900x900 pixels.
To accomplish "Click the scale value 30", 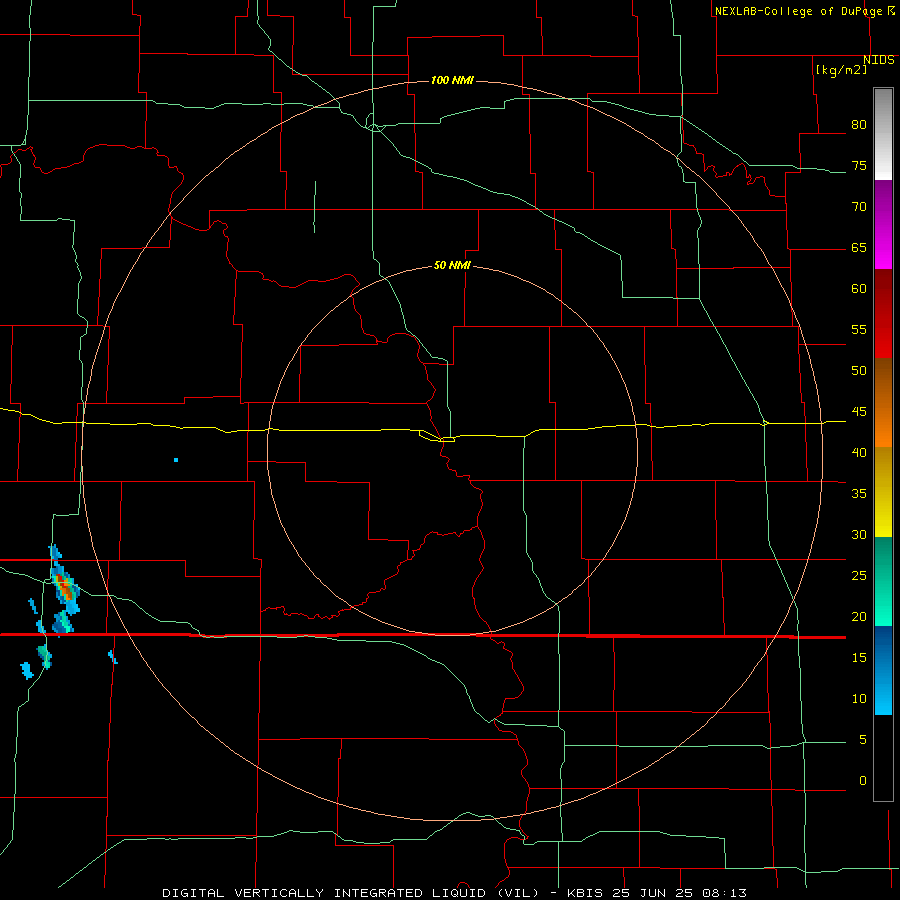I will pos(859,535).
